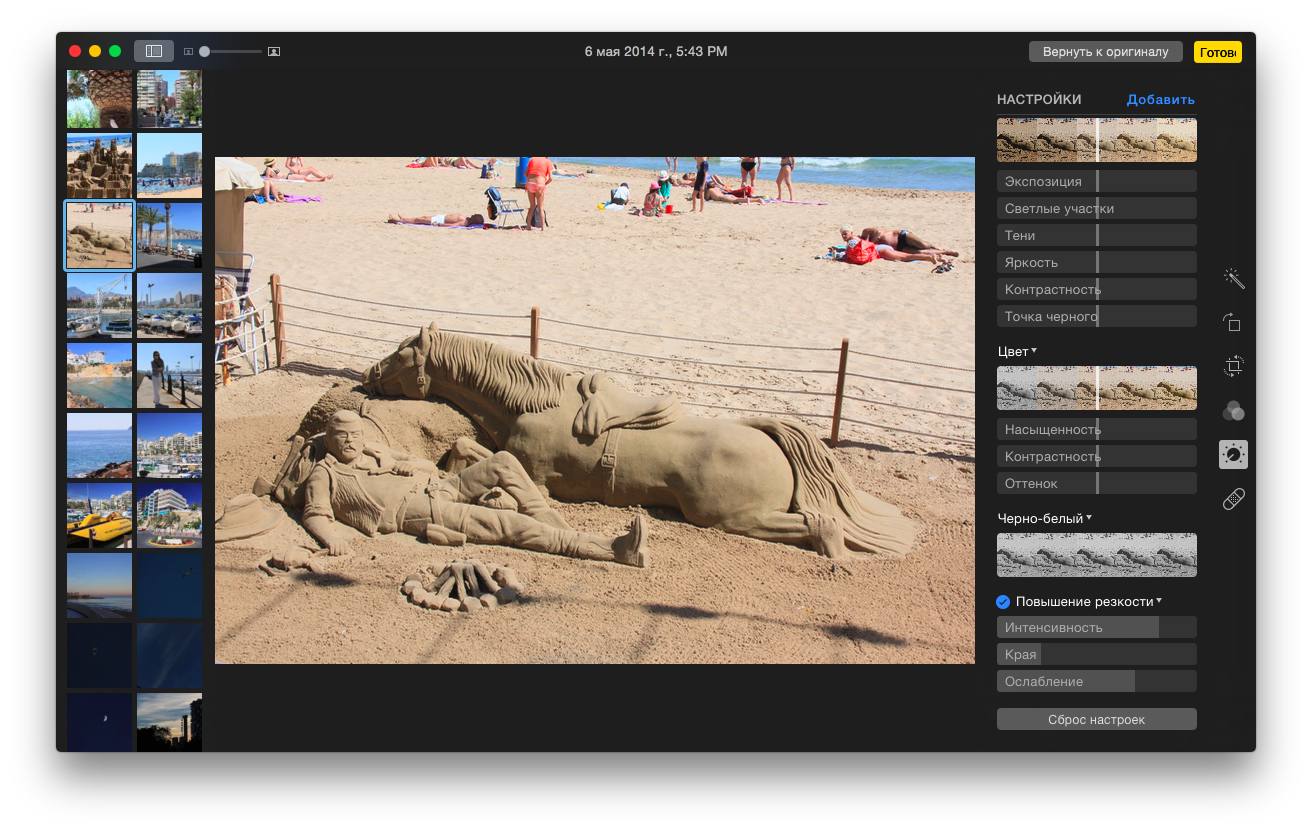This screenshot has width=1312, height=832.
Task: Expand the Черно-белый section options
Action: pyautogui.click(x=1089, y=518)
